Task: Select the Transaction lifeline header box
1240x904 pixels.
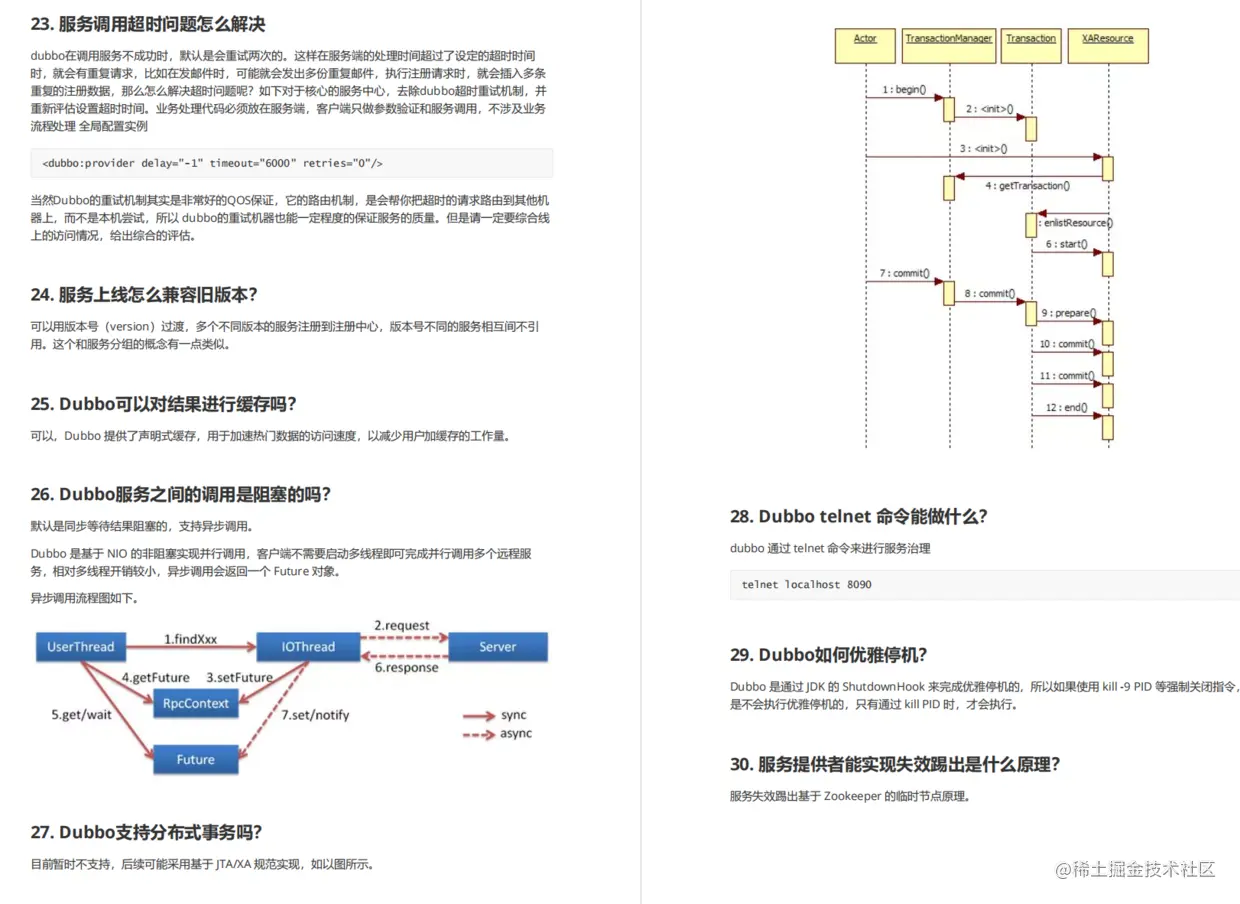Action: click(x=1031, y=46)
